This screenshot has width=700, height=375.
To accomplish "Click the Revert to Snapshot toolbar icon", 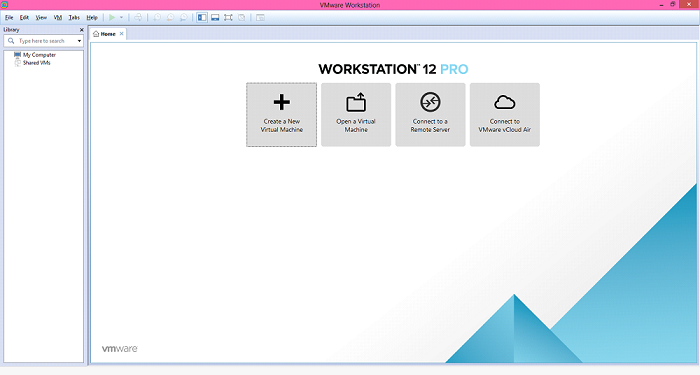I will coord(170,17).
